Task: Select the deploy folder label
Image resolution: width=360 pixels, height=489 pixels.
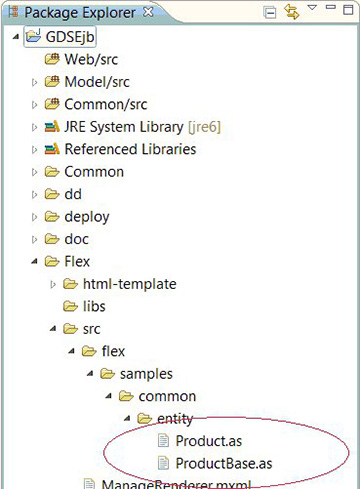Action: coord(87,217)
